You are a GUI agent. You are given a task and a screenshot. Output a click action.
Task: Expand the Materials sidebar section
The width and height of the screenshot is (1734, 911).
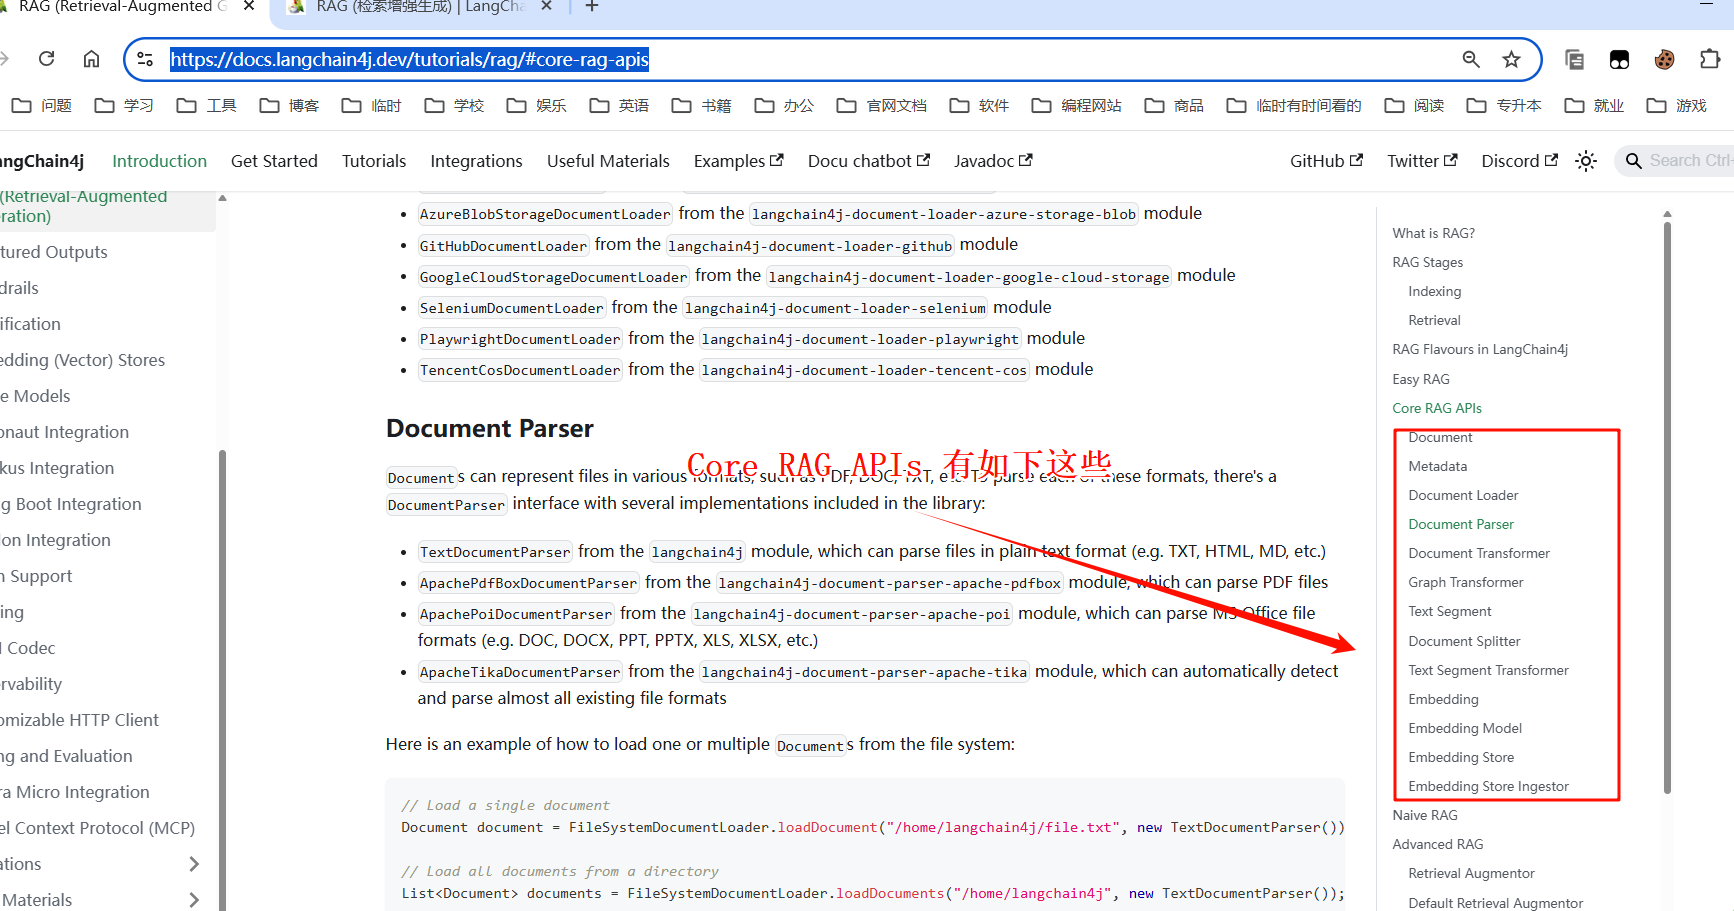[x=193, y=900]
